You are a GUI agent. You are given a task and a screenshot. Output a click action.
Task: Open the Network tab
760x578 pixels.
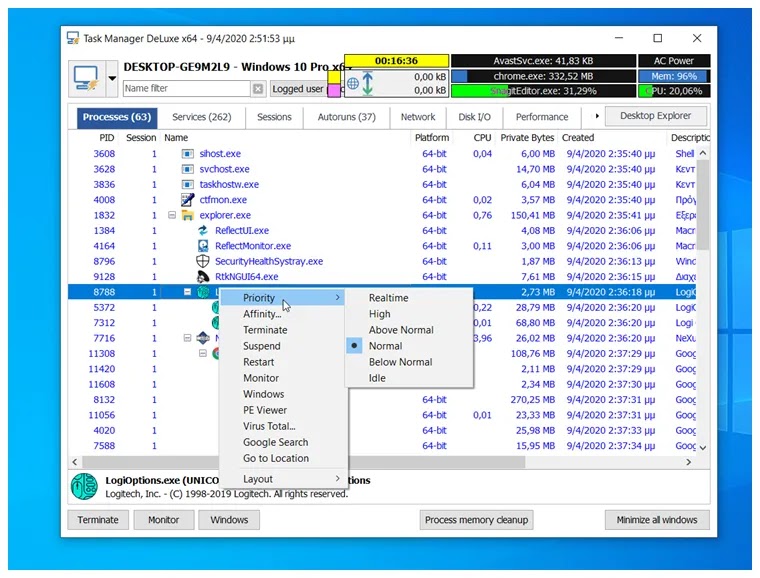[418, 117]
